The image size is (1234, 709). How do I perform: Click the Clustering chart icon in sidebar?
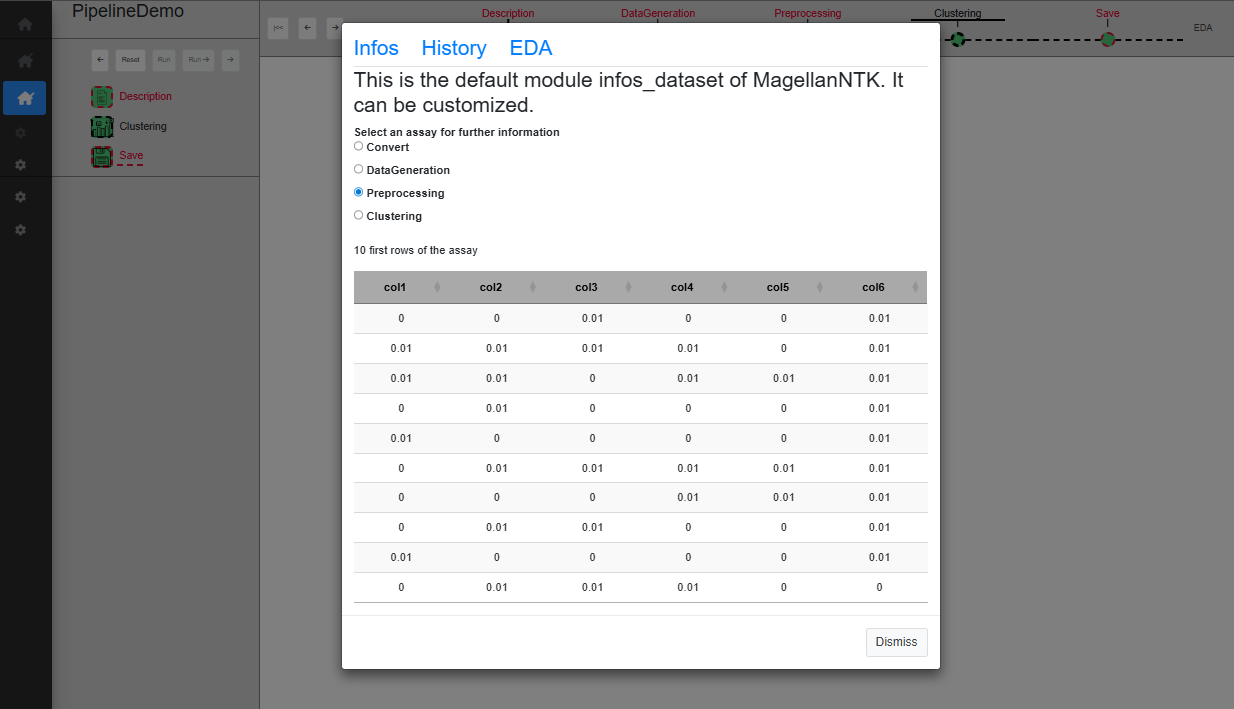tap(102, 127)
